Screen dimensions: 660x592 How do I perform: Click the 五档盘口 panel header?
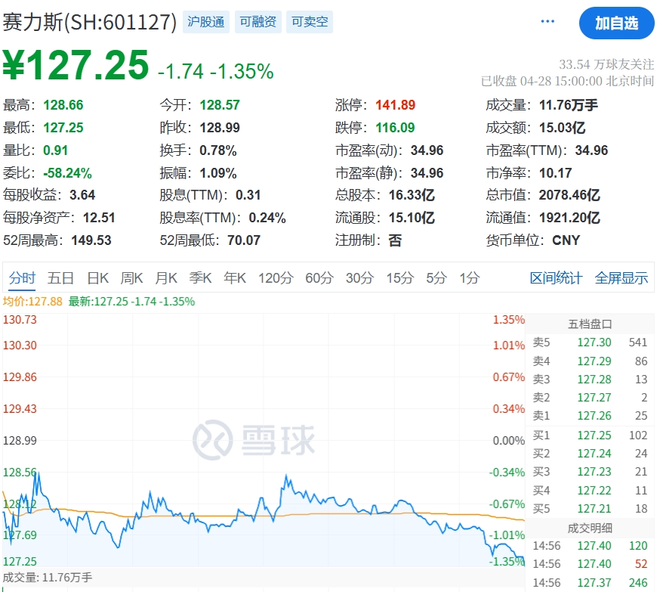point(590,324)
